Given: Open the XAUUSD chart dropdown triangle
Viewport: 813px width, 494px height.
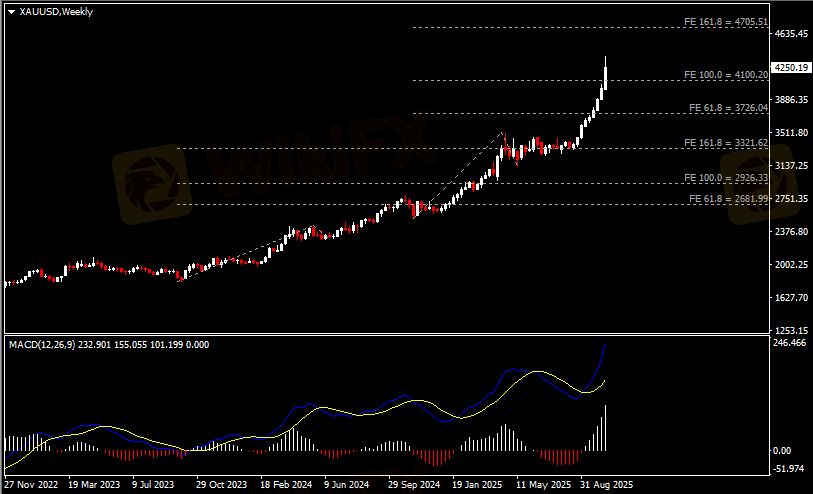Looking at the screenshot, I should [11, 12].
